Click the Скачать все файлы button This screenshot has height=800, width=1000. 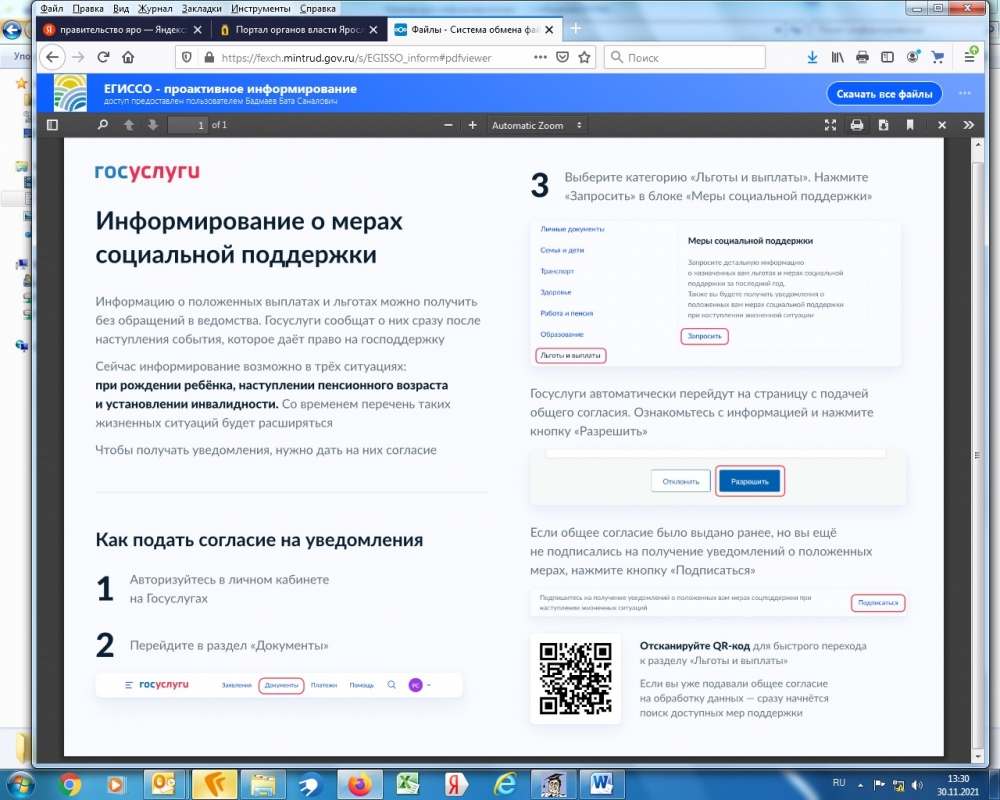[885, 94]
